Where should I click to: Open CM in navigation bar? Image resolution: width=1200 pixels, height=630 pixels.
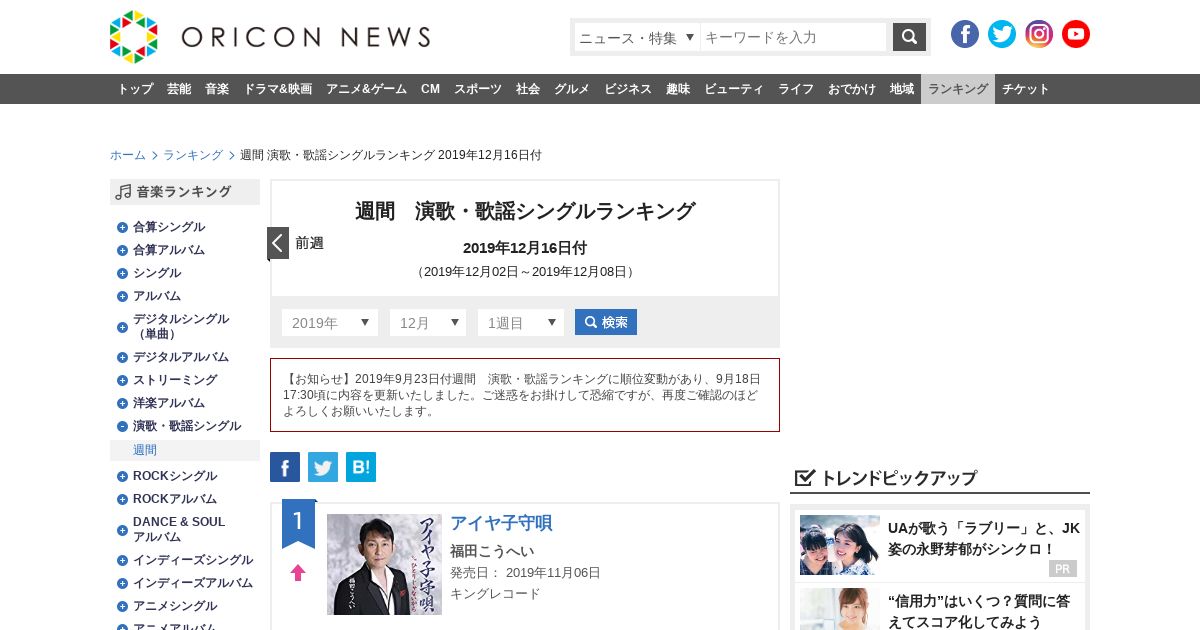[430, 89]
